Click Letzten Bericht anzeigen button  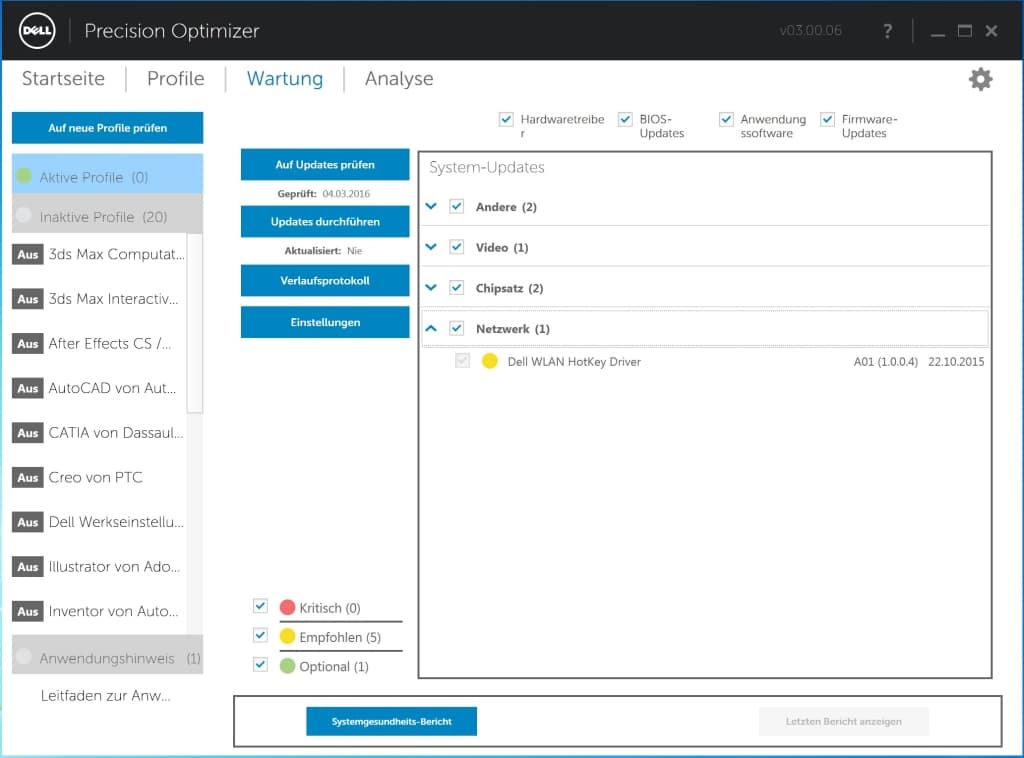coord(843,721)
